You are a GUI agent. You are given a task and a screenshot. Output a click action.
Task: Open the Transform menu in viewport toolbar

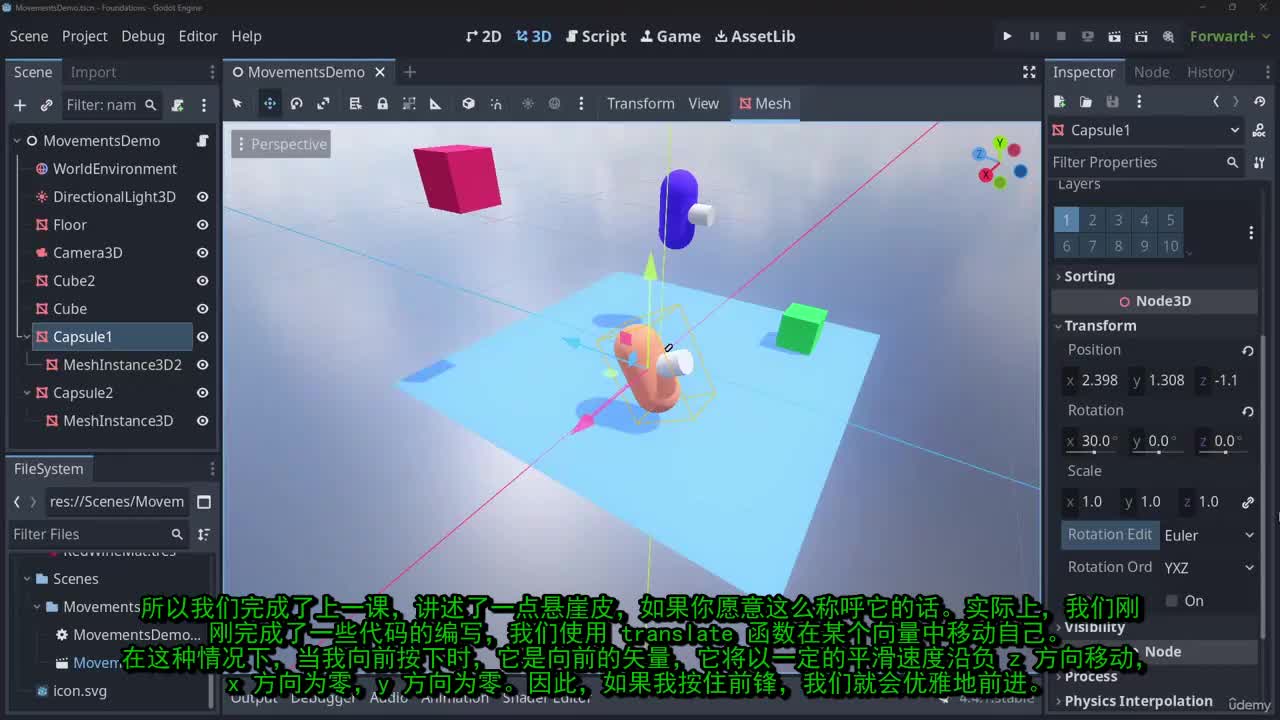tap(641, 103)
